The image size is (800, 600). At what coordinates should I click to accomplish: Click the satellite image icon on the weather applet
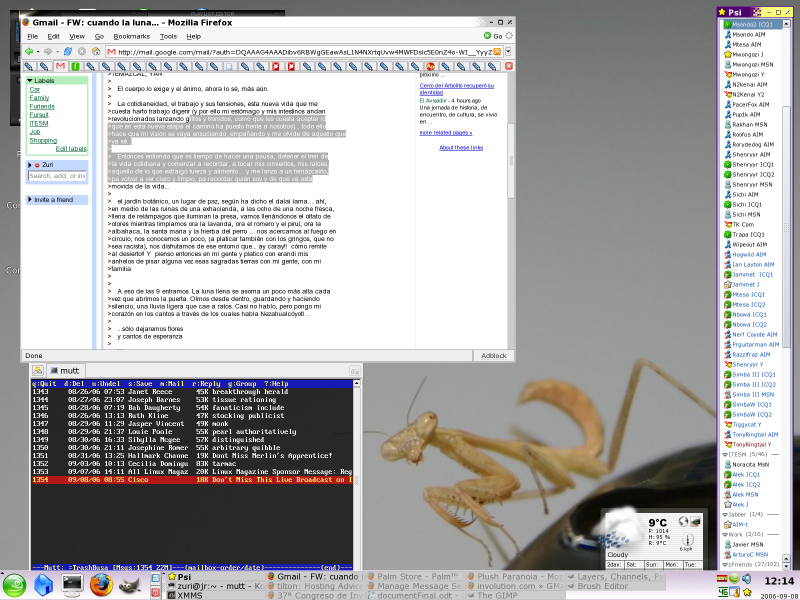tap(696, 522)
